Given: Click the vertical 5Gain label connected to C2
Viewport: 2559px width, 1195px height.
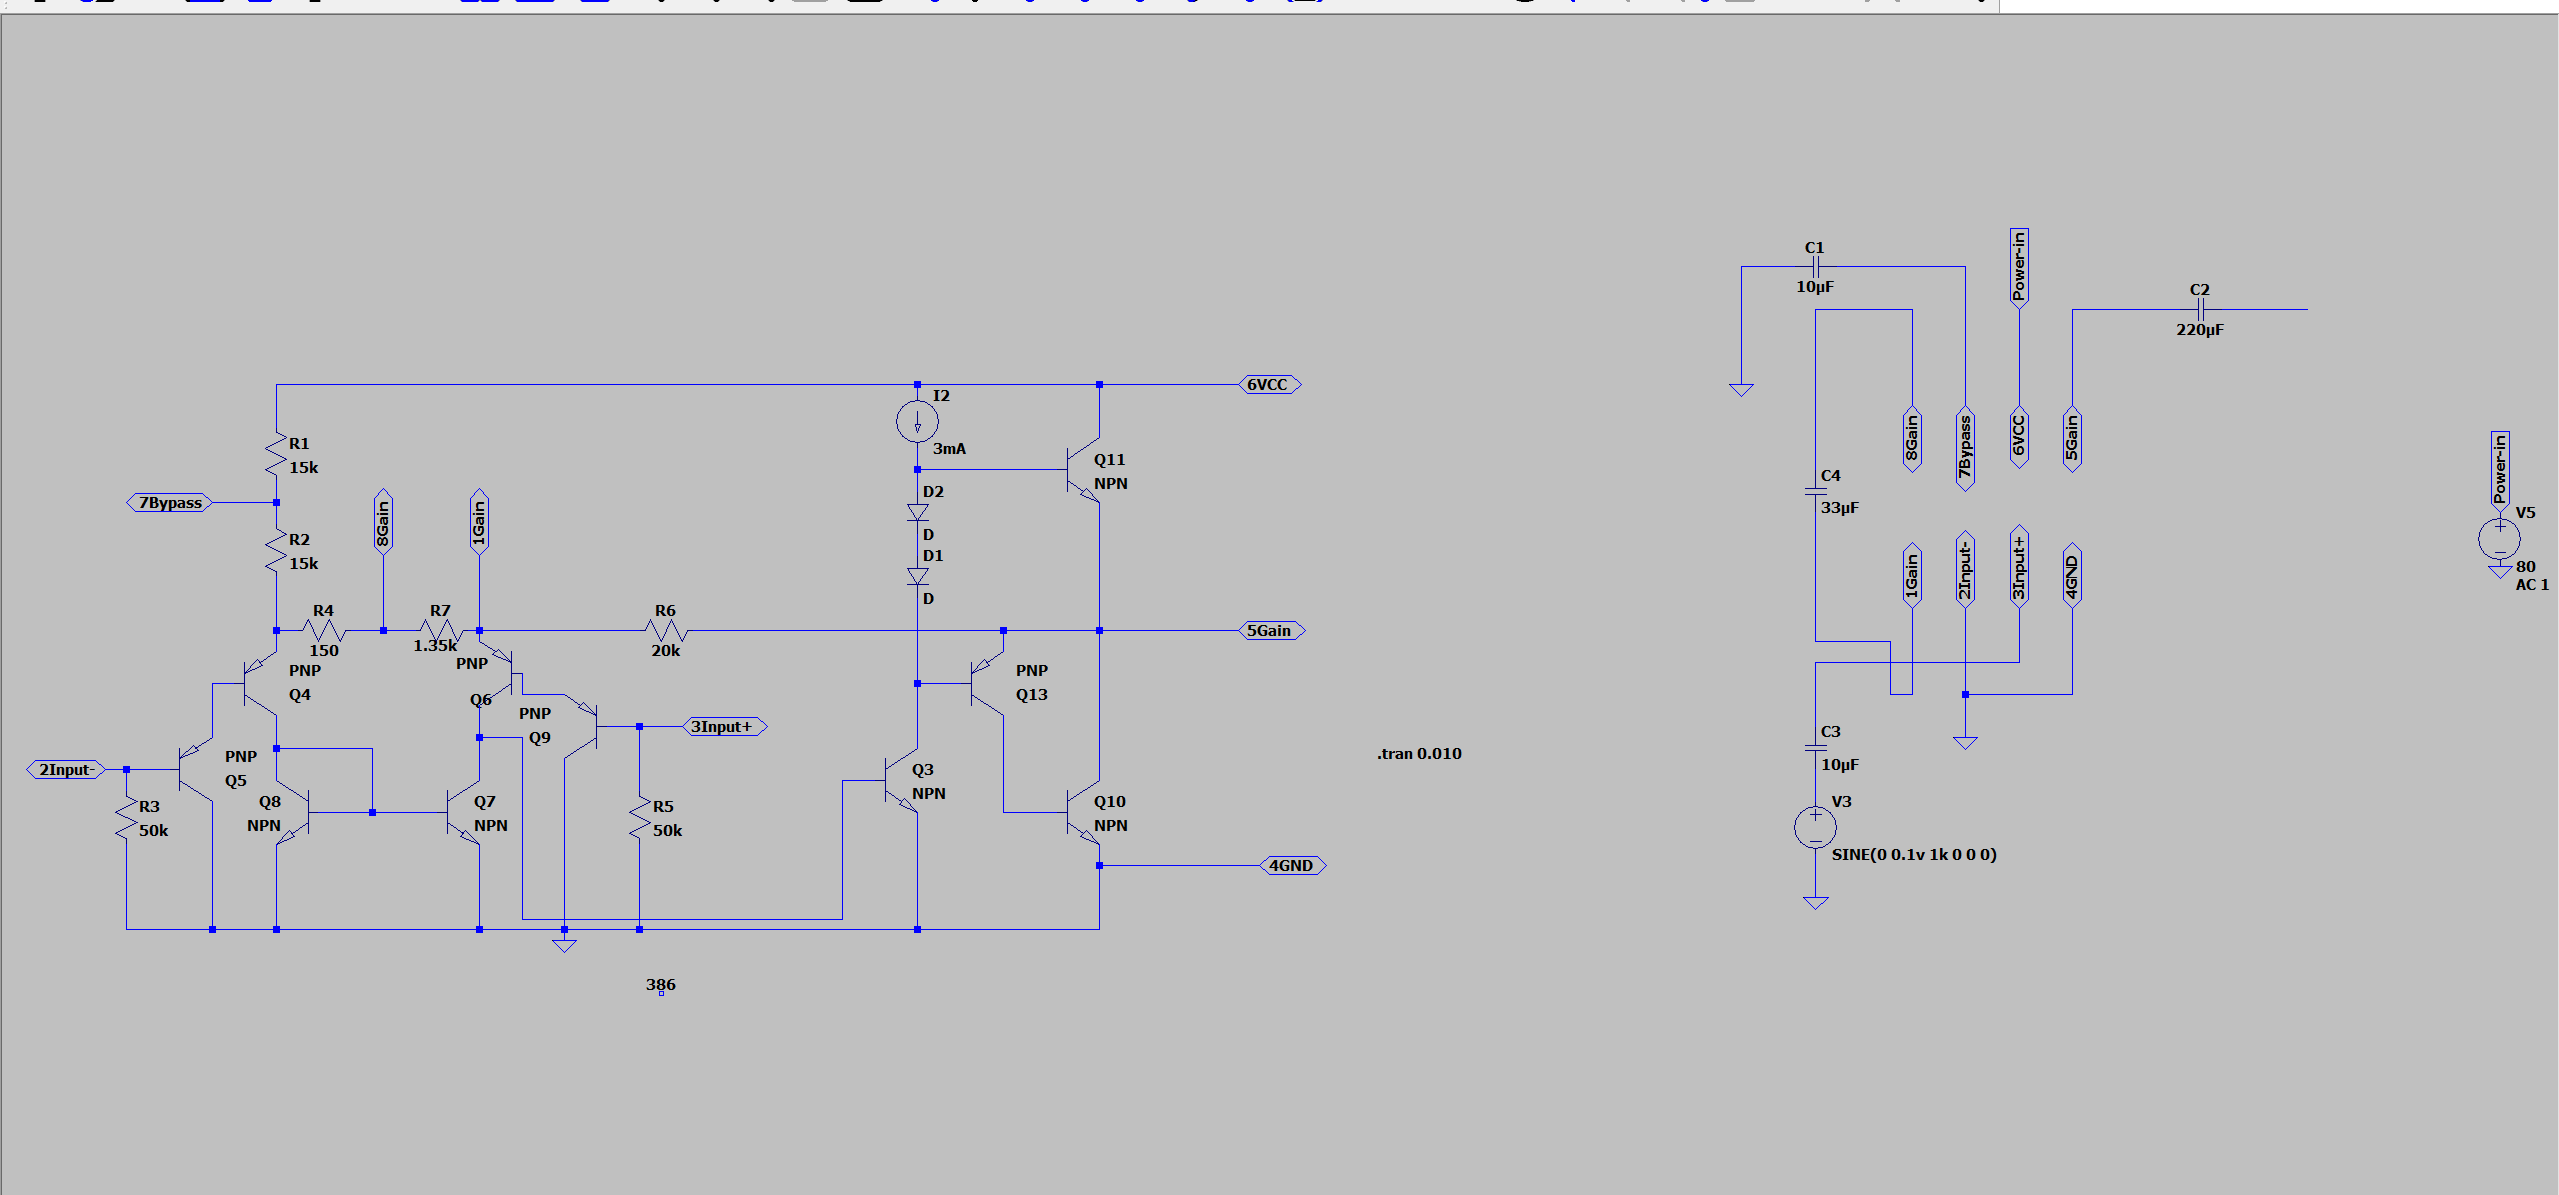Looking at the screenshot, I should tap(2072, 438).
